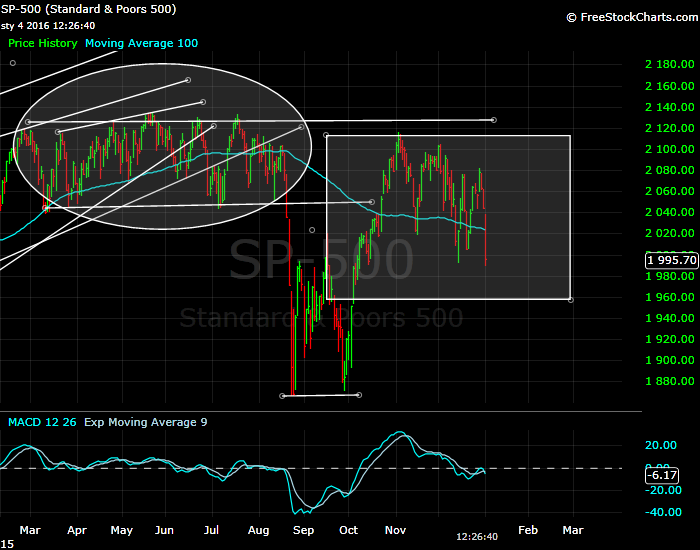Click the Aug month label
This screenshot has height=550, width=700.
click(258, 531)
